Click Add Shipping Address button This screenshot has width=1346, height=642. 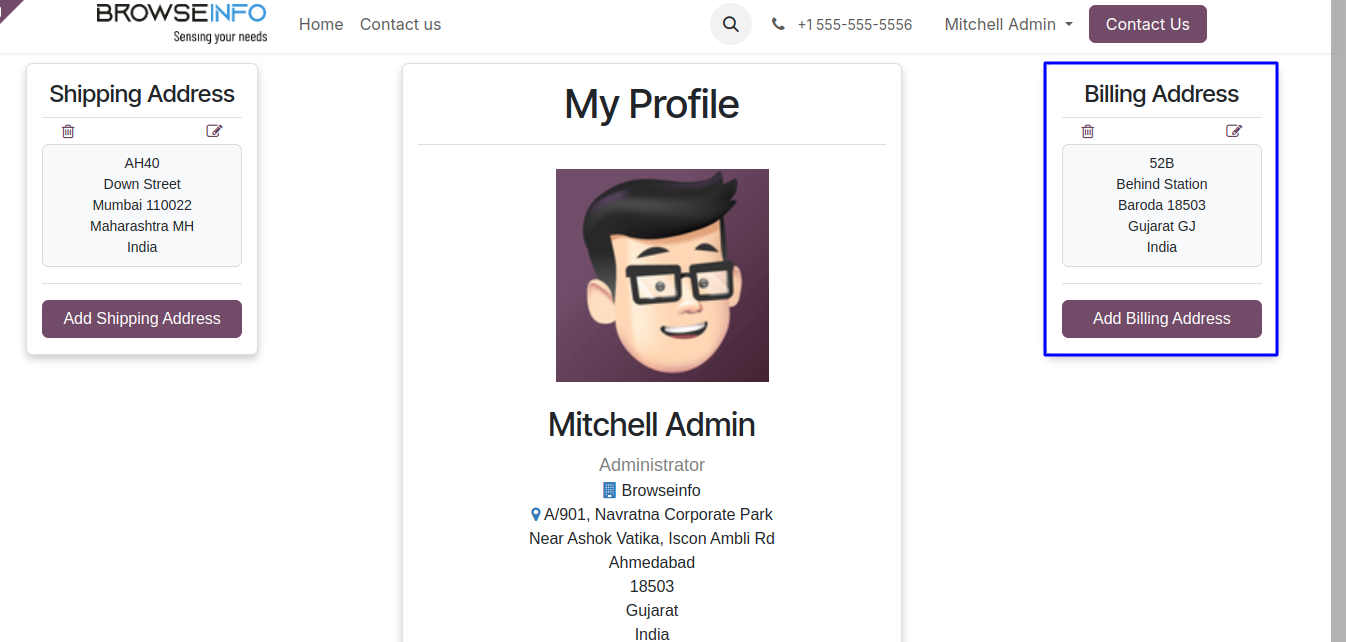click(142, 319)
